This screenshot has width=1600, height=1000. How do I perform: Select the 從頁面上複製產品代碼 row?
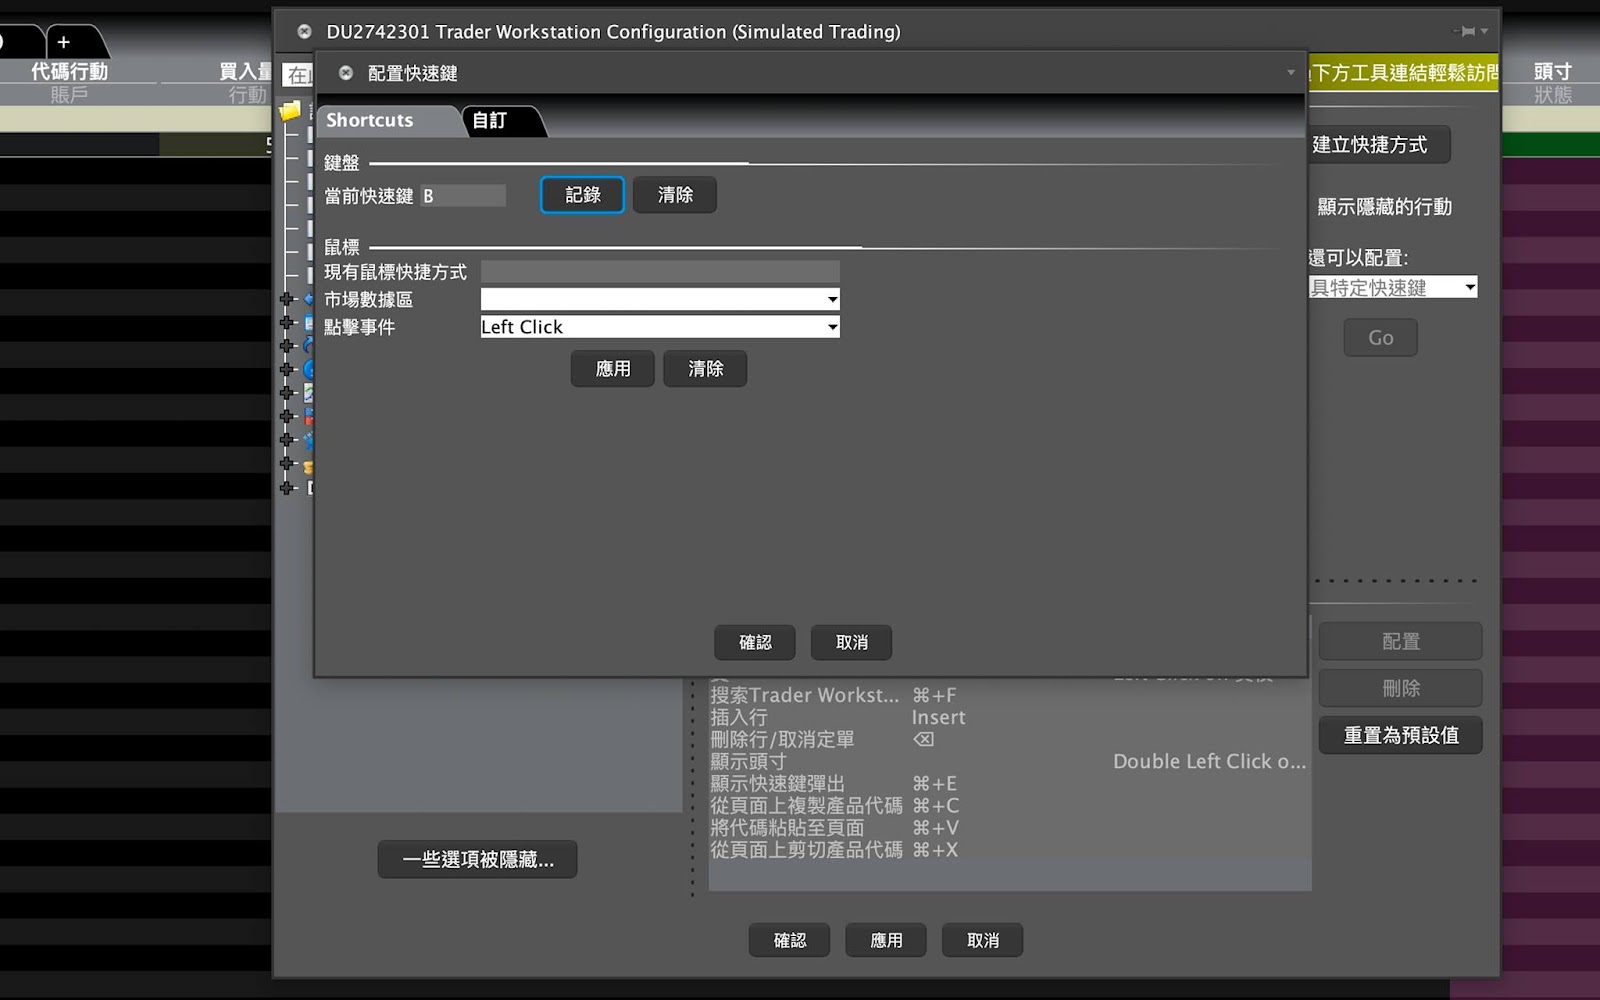(1009, 805)
